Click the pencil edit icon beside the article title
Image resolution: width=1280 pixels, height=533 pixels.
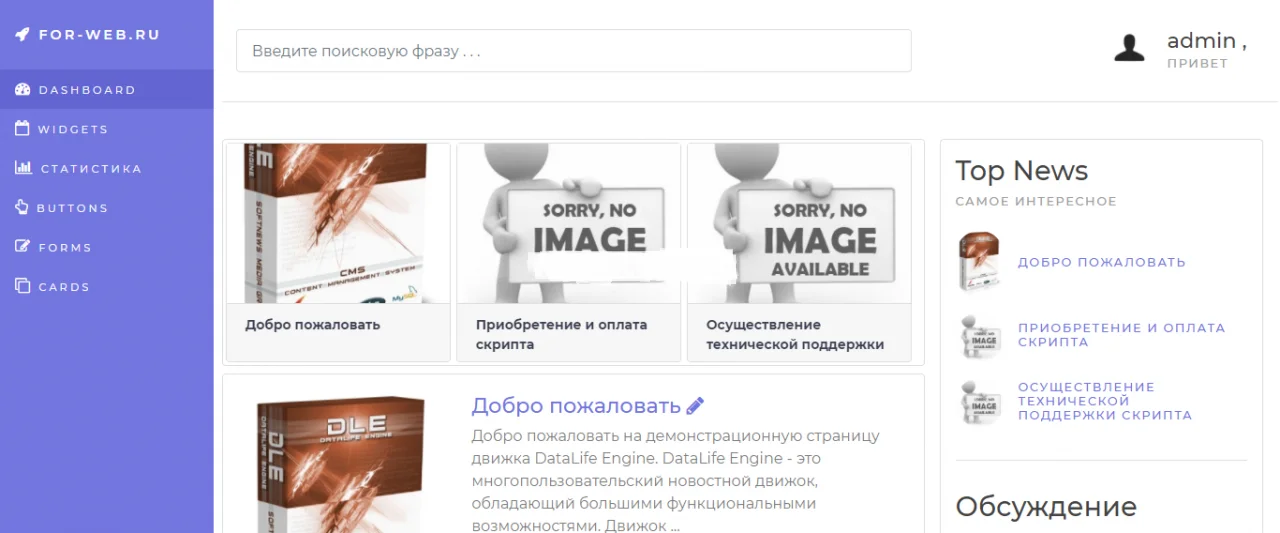pos(695,405)
